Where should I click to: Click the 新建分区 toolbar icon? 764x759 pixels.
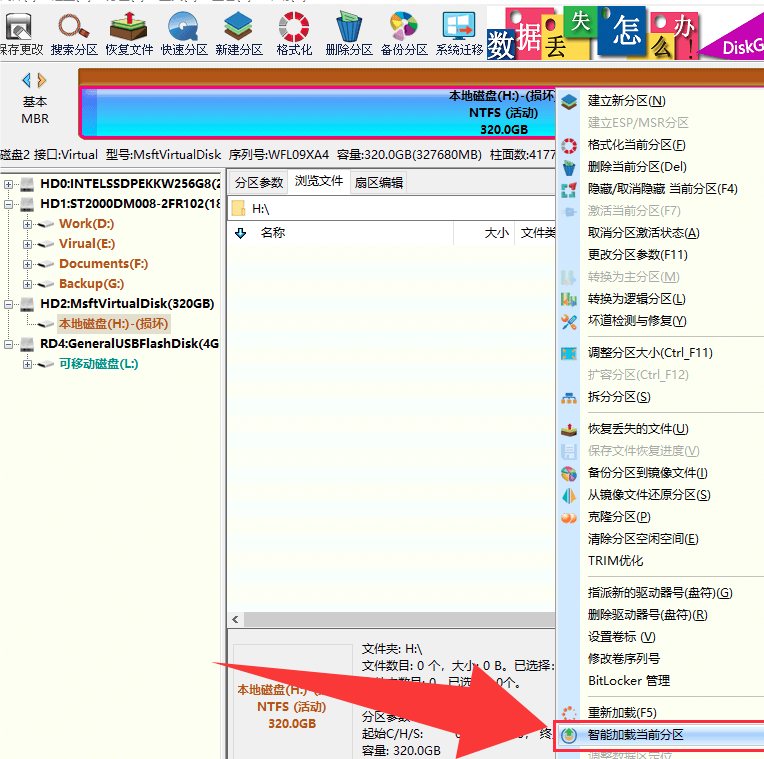point(239,27)
